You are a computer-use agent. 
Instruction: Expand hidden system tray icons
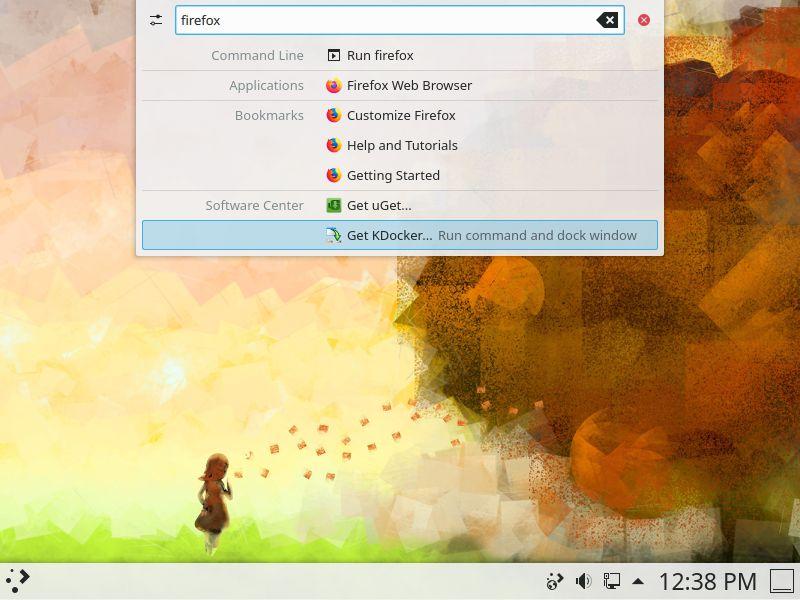pos(638,581)
